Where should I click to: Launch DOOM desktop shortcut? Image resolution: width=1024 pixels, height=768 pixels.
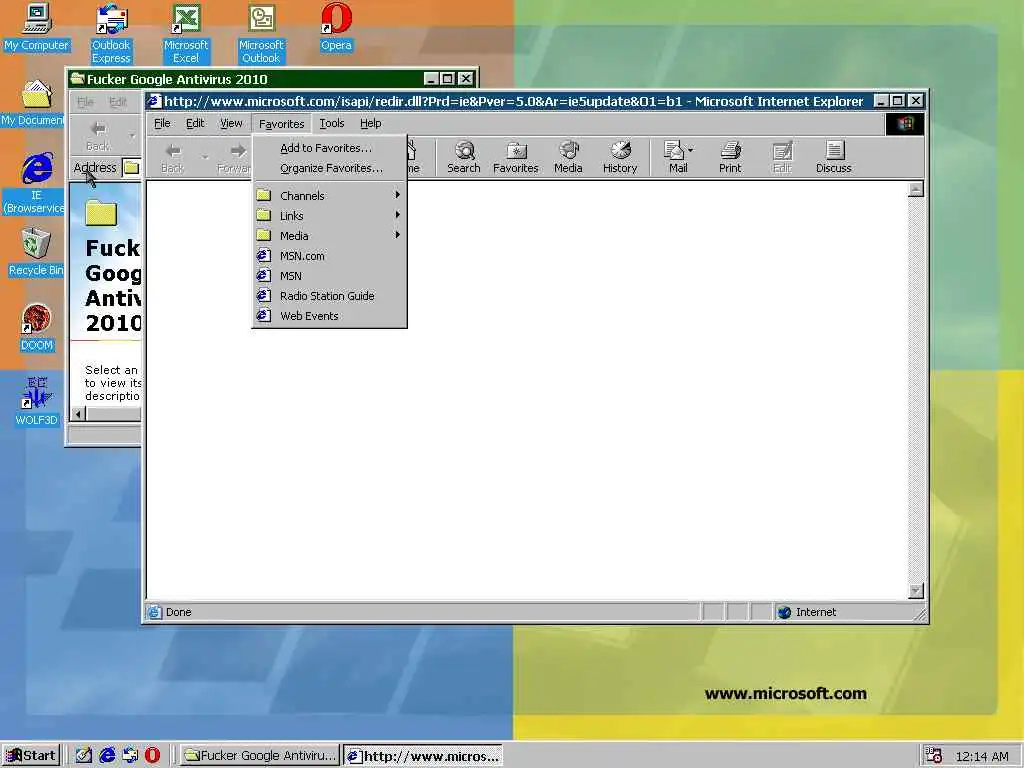coord(37,327)
